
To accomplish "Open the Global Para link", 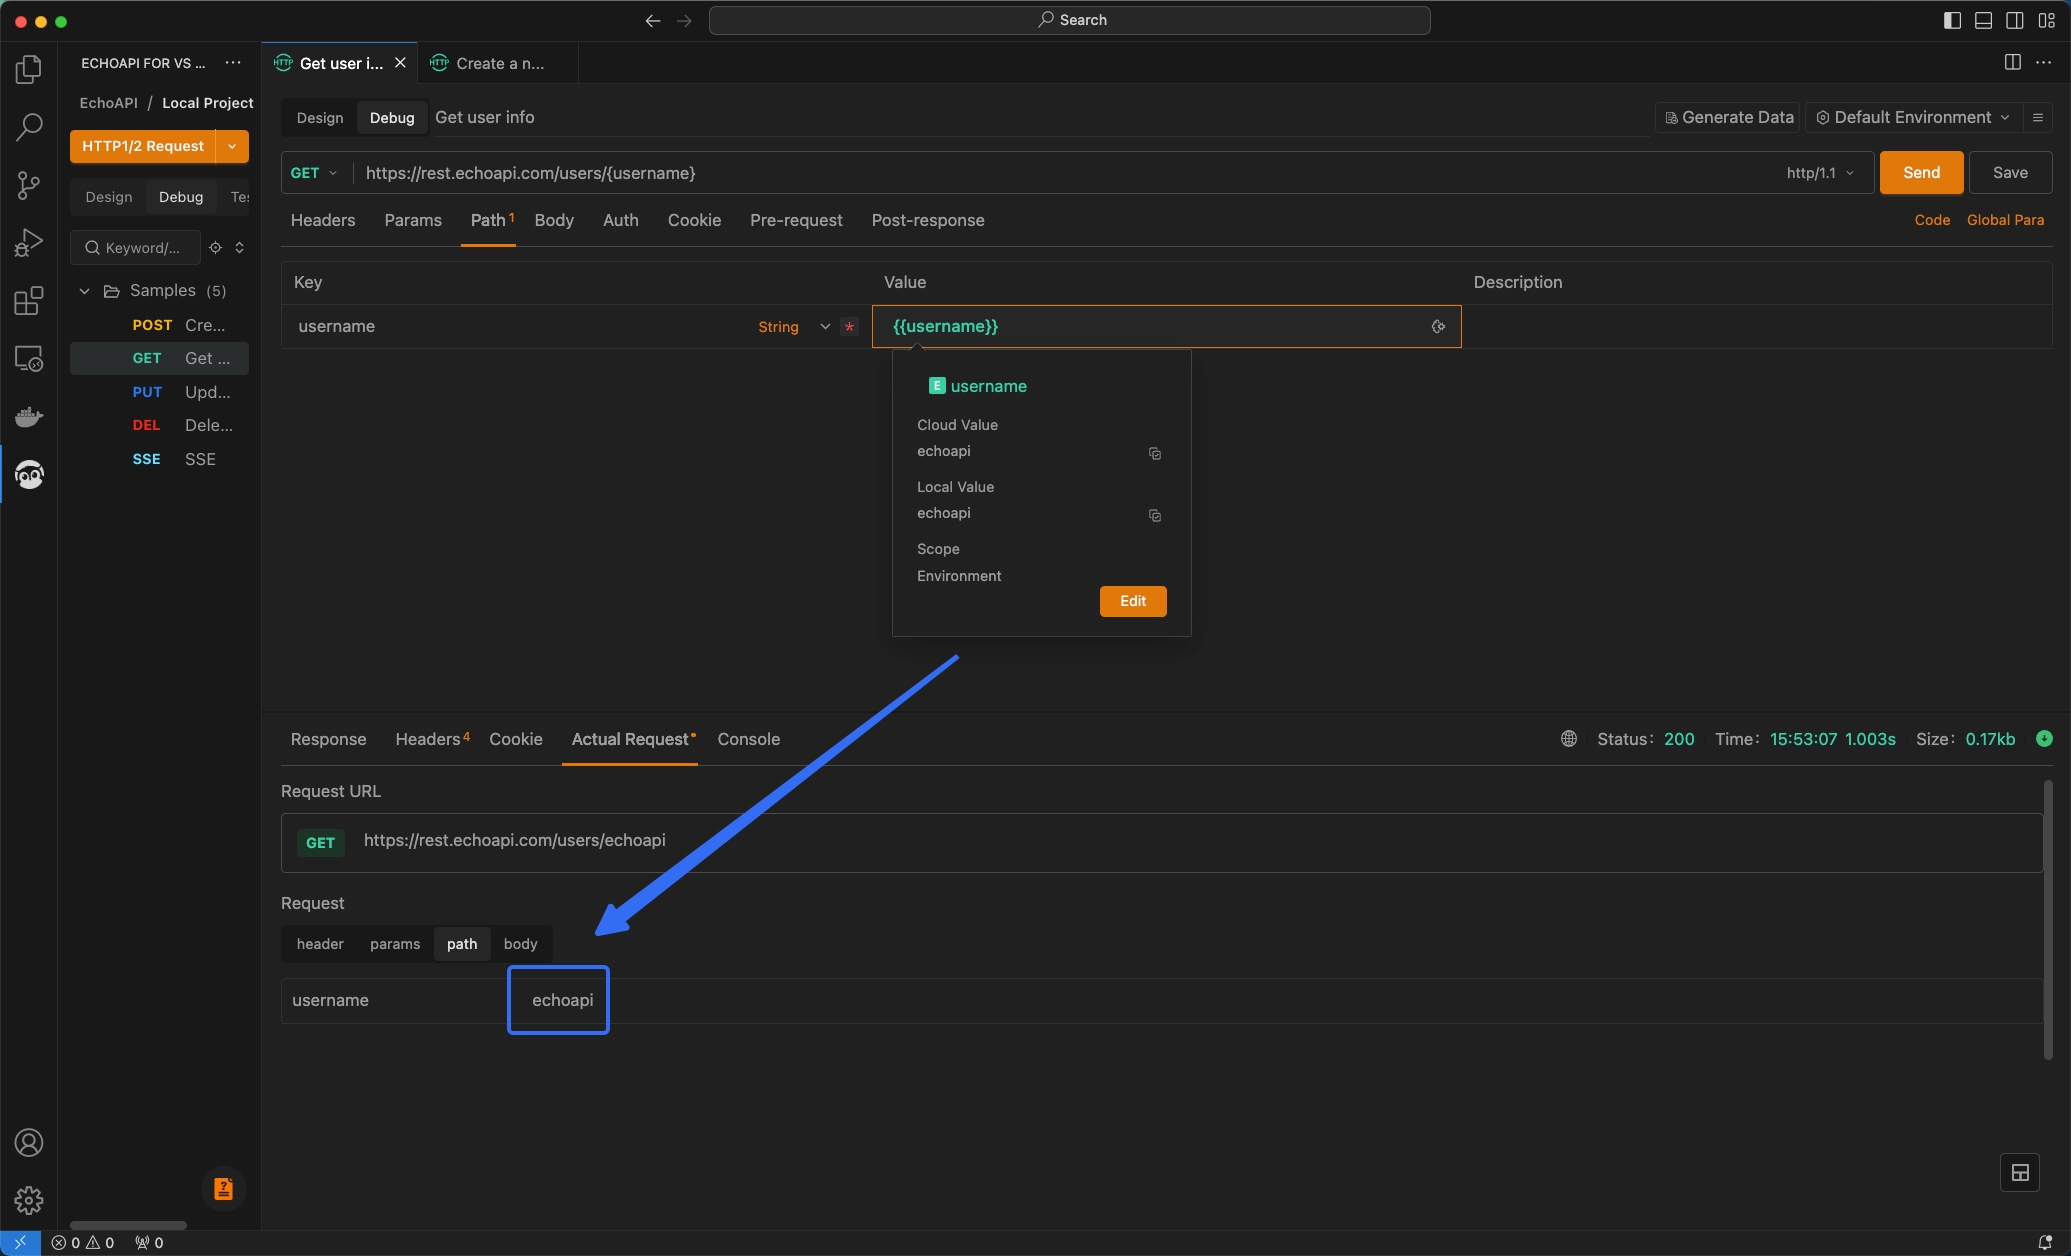I will [x=2005, y=220].
